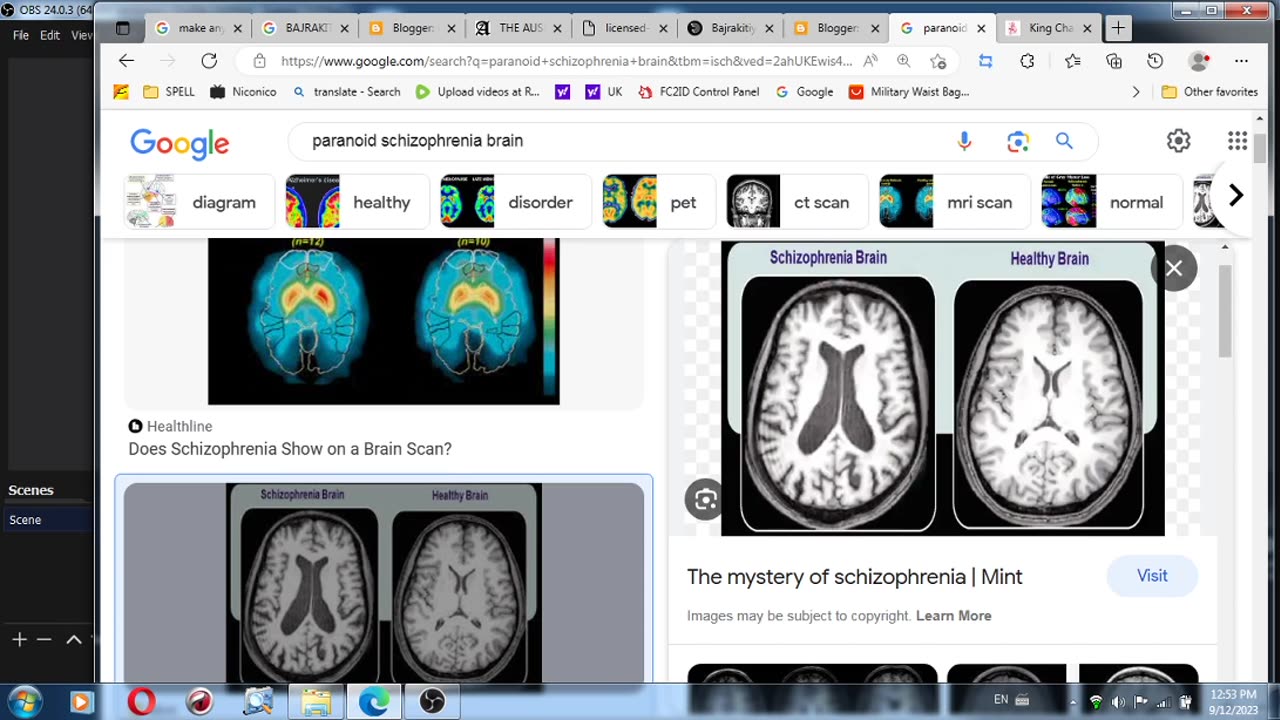Search by image with Google Lens icon
Image resolution: width=1280 pixels, height=720 pixels.
click(1018, 141)
